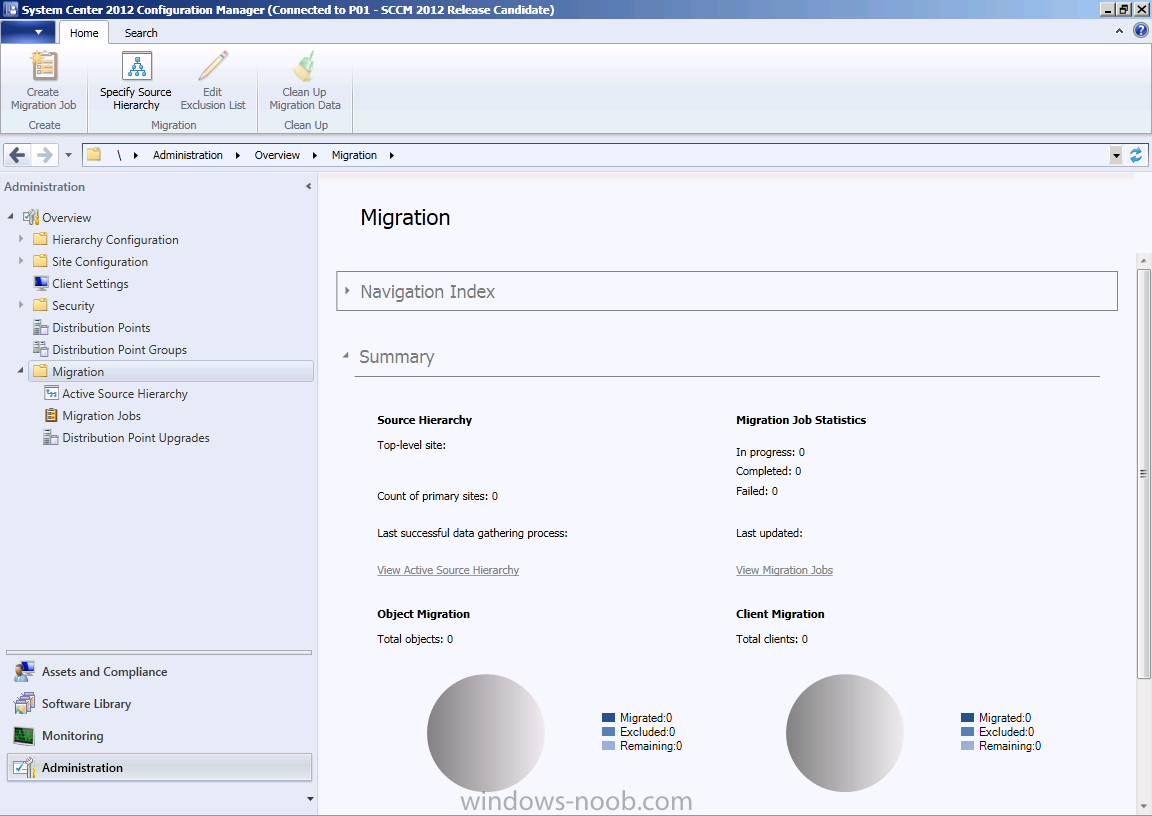Click the Software Library workspace icon
The width and height of the screenshot is (1152, 816).
pos(24,704)
